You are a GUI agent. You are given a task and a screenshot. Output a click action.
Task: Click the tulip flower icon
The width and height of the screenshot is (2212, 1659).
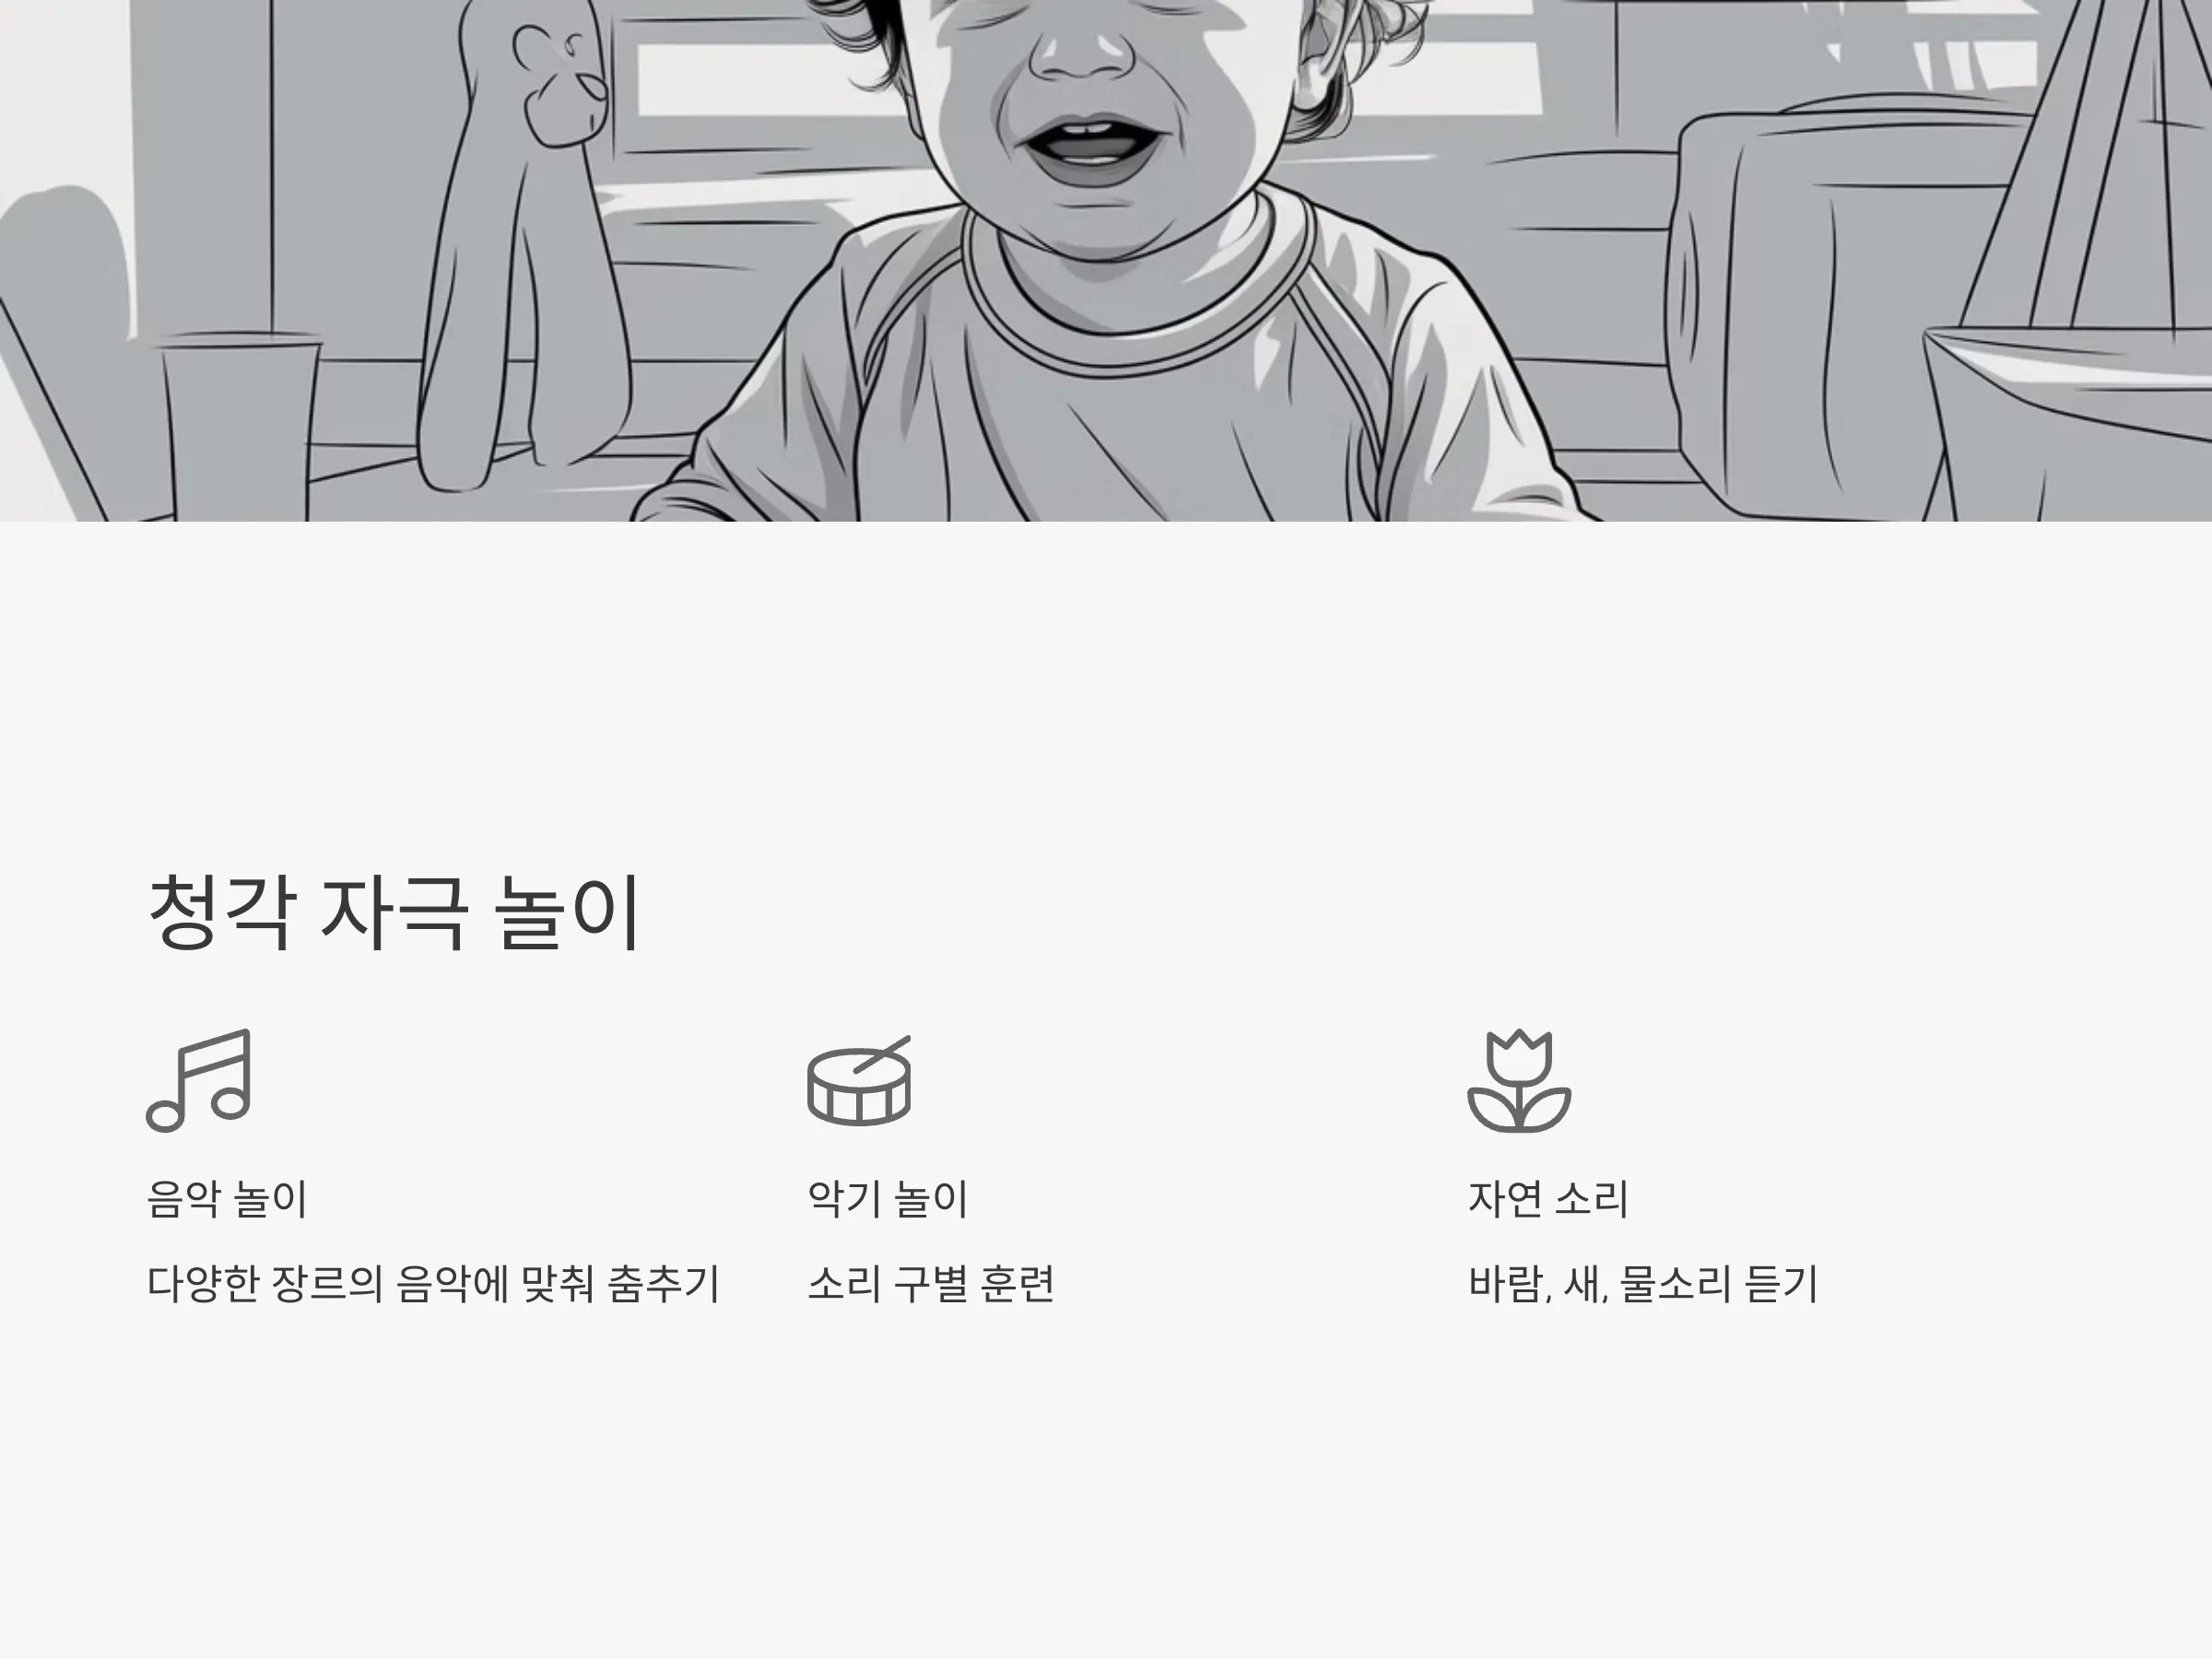tap(1519, 1080)
